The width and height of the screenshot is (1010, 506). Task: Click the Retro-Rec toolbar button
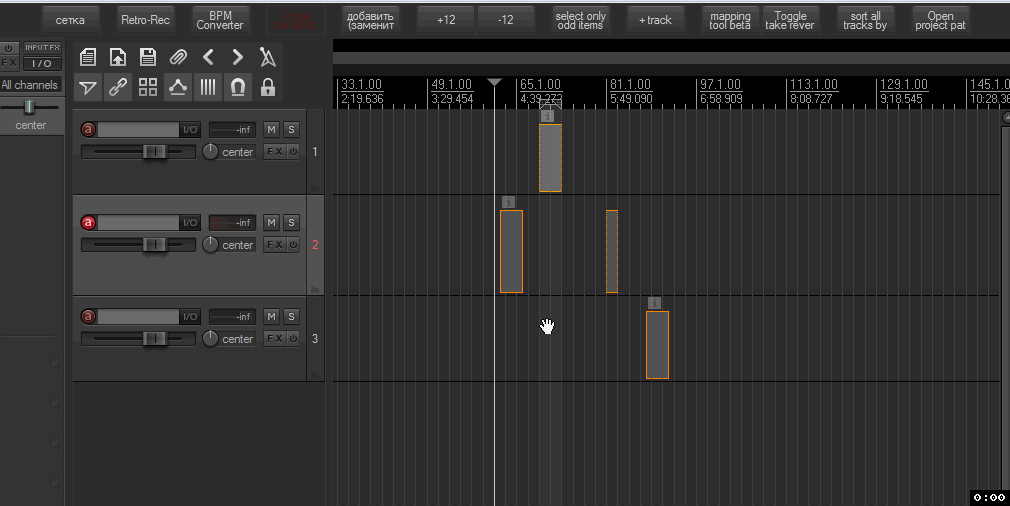(145, 20)
